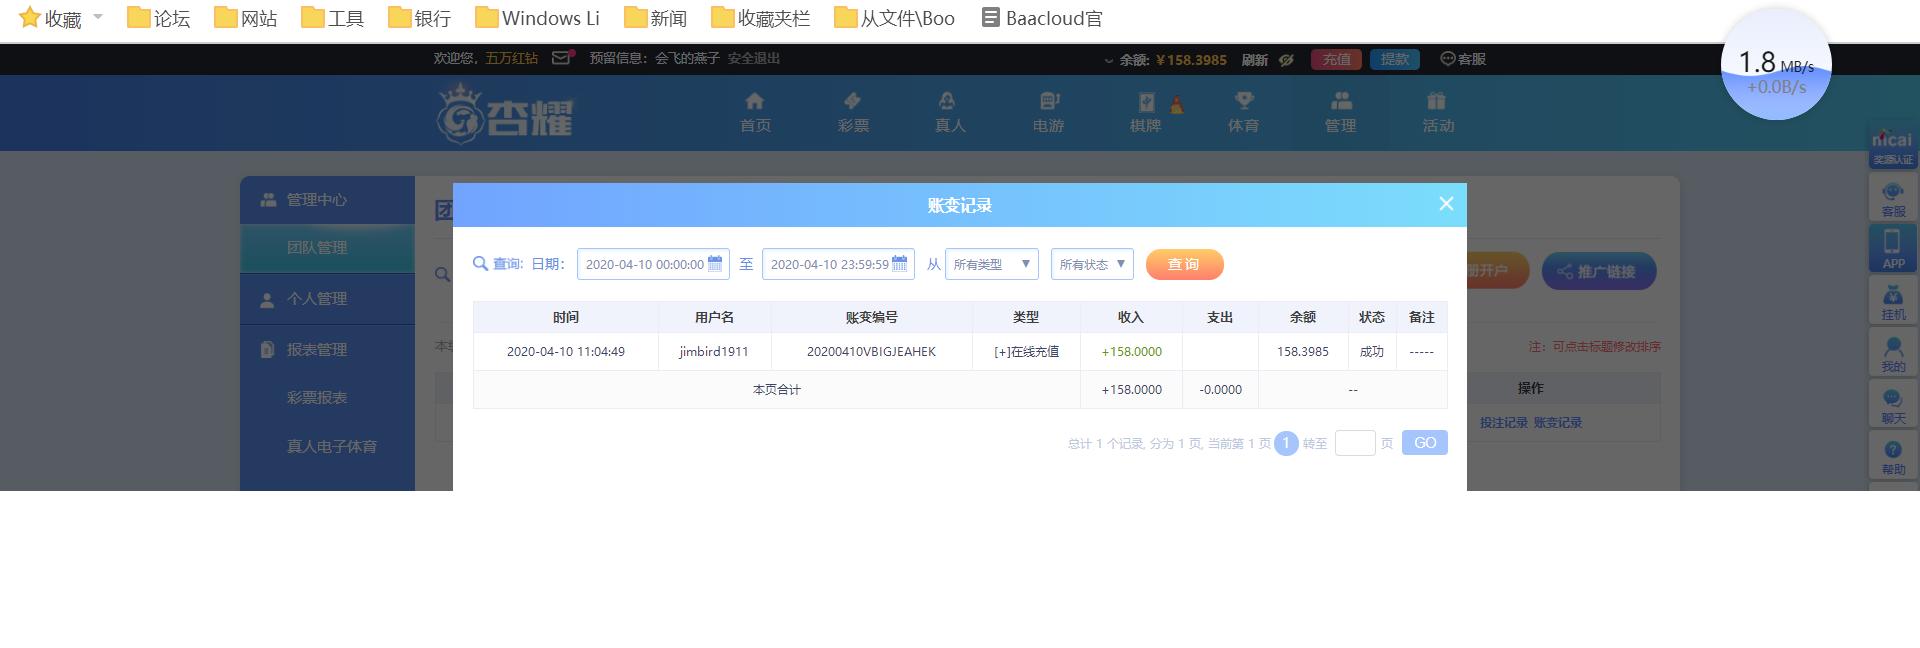Click the 收藏 star favorites icon
This screenshot has width=1920, height=648.
(30, 17)
